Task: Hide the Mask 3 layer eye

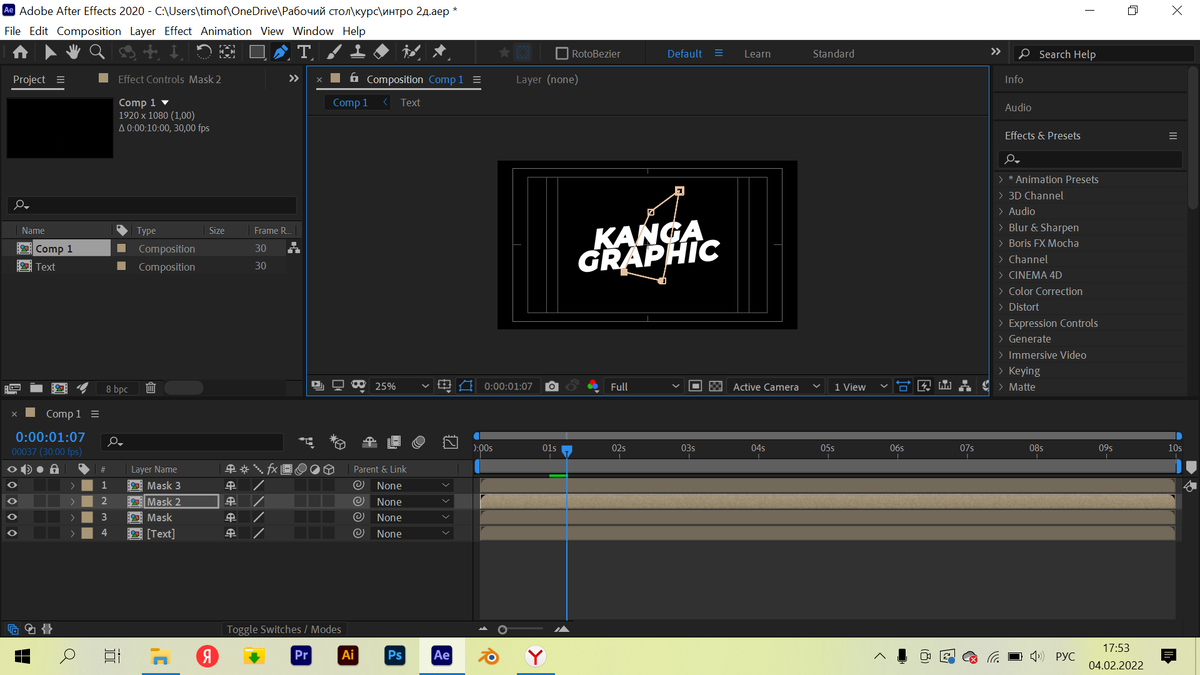Action: 12,486
